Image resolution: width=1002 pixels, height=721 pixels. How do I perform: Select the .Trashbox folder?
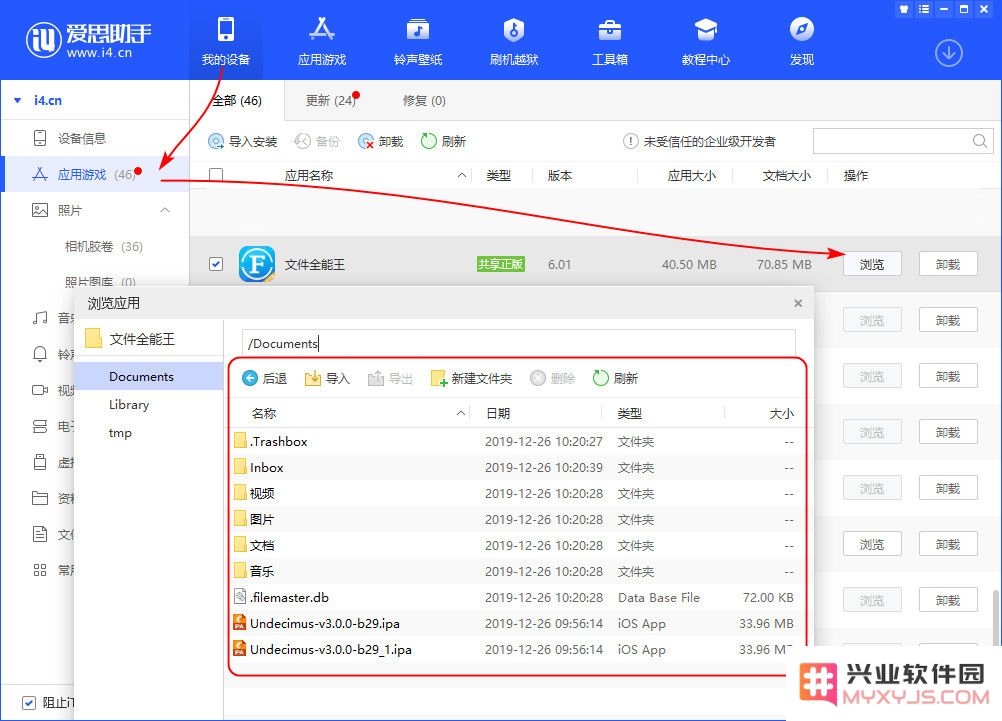[514, 442]
